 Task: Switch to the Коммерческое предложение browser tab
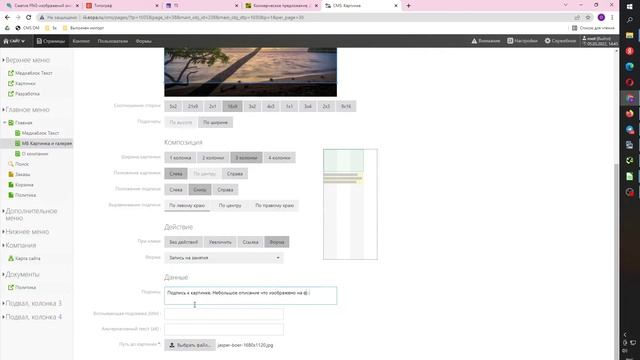(281, 6)
